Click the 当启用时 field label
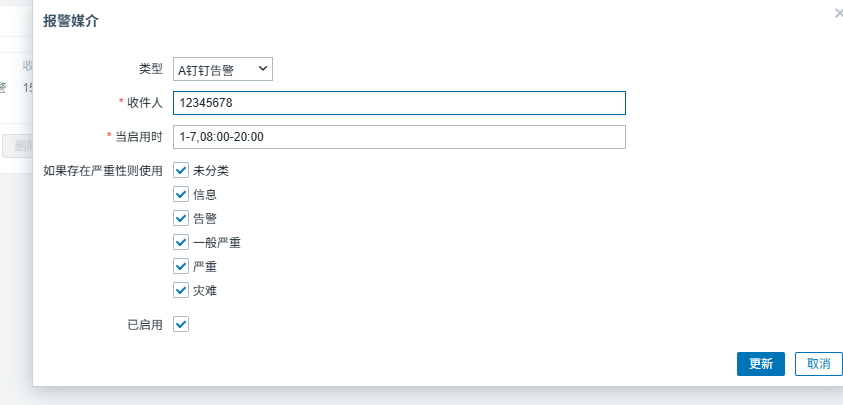The image size is (843, 405). point(138,136)
